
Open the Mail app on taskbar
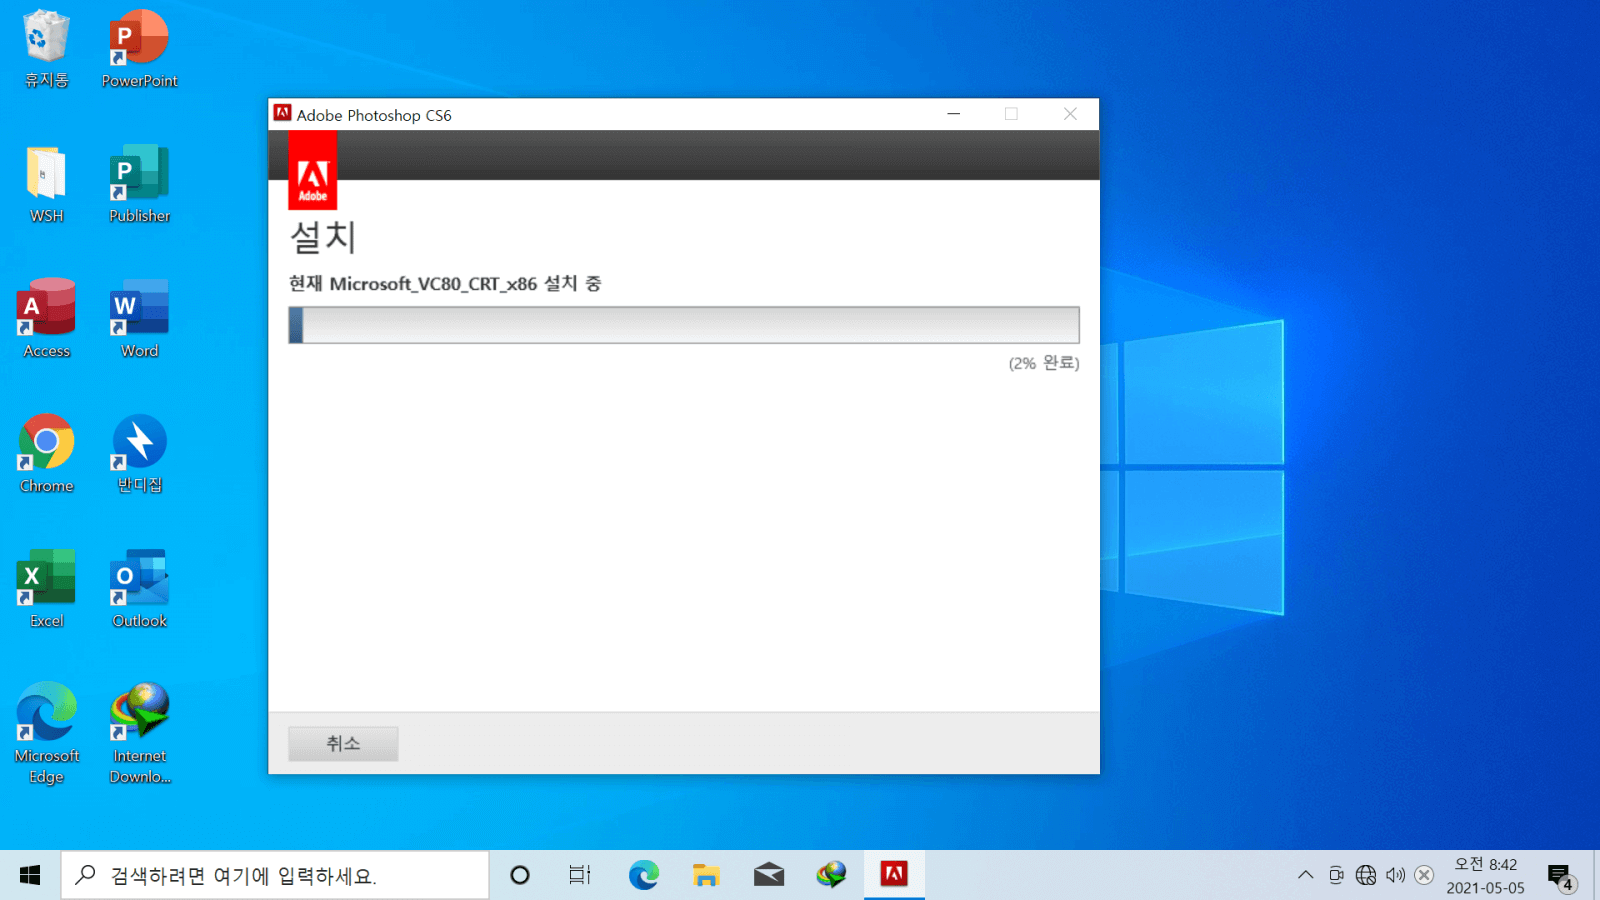pyautogui.click(x=769, y=875)
